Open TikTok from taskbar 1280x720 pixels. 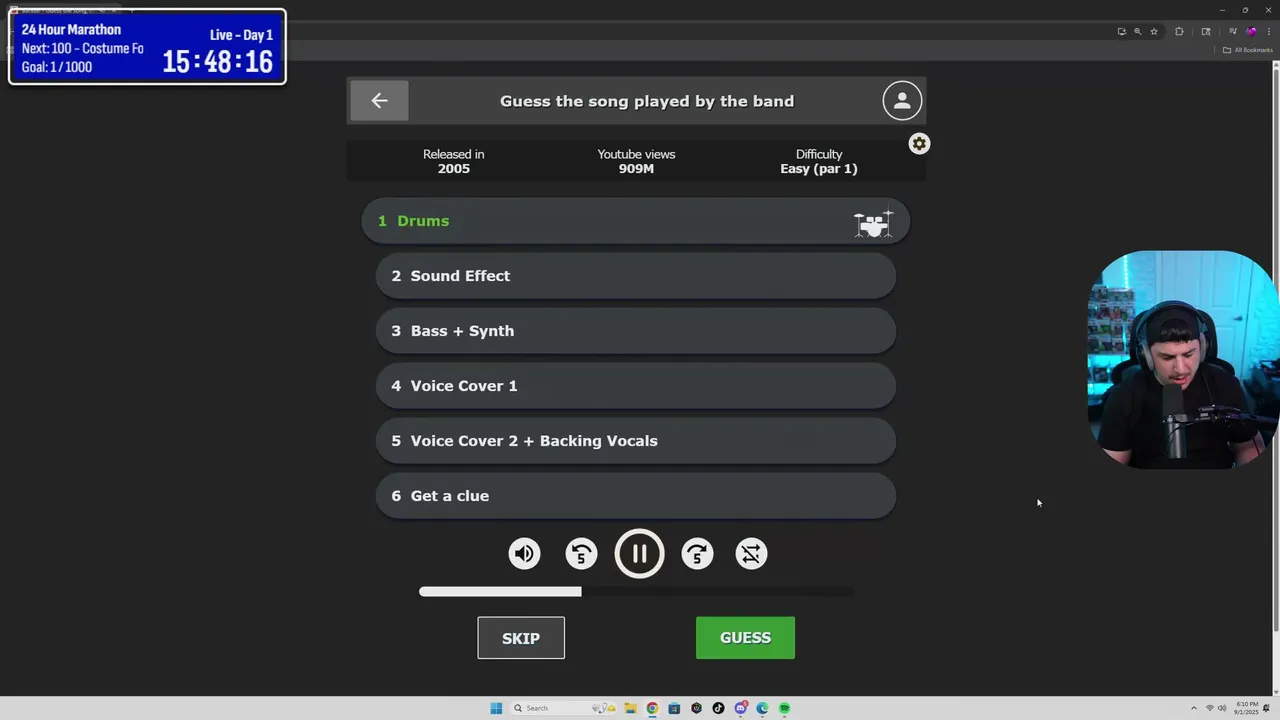pyautogui.click(x=718, y=708)
